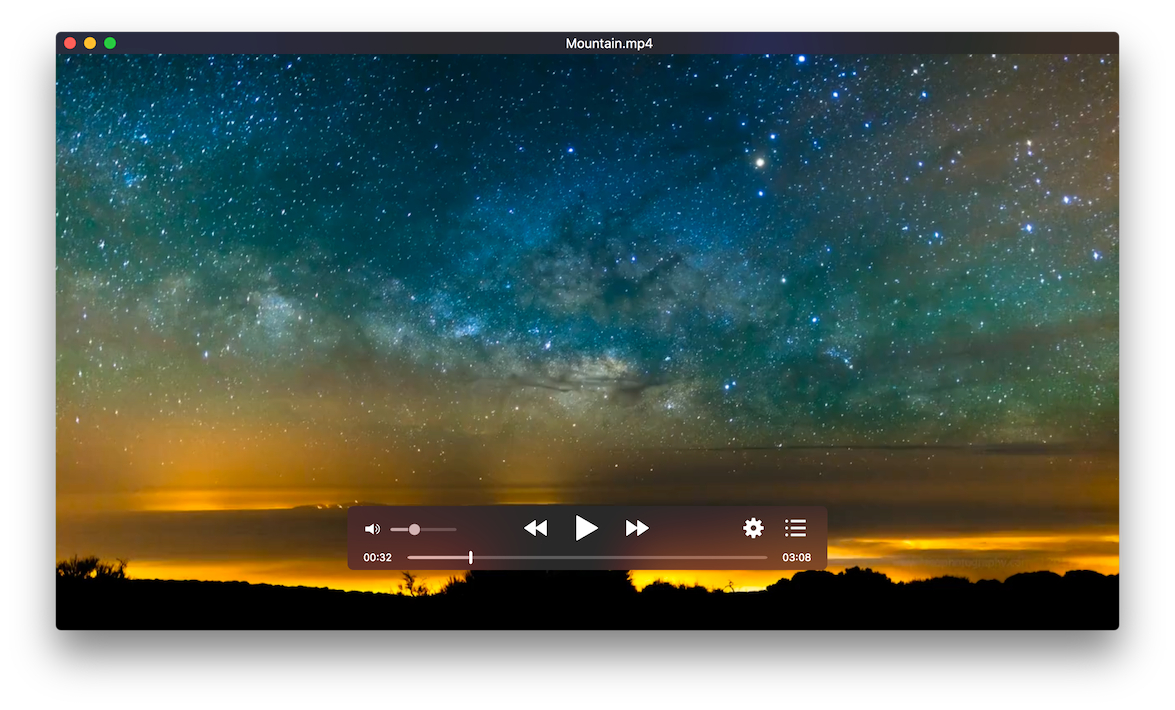This screenshot has width=1175, height=710.
Task: Seek forward on the unplayed part of the progress bar
Action: (620, 557)
